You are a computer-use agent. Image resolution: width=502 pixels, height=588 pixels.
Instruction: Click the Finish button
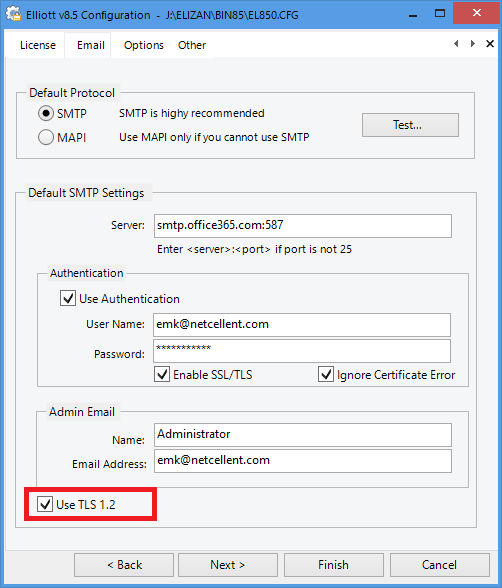[x=334, y=565]
